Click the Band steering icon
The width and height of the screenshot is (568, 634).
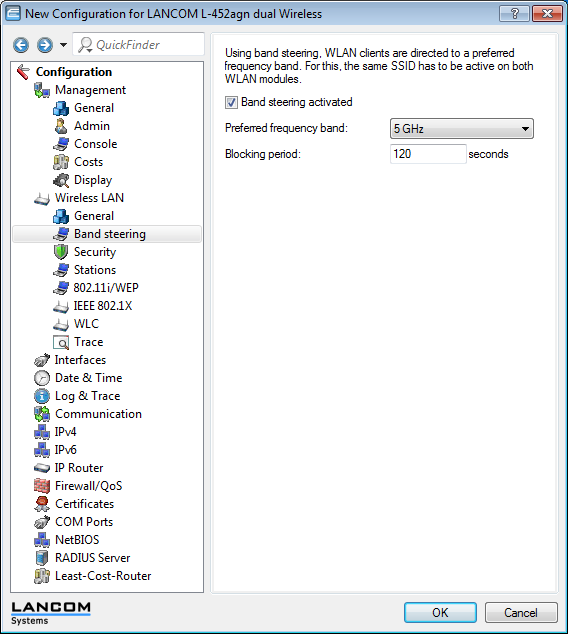tap(61, 234)
